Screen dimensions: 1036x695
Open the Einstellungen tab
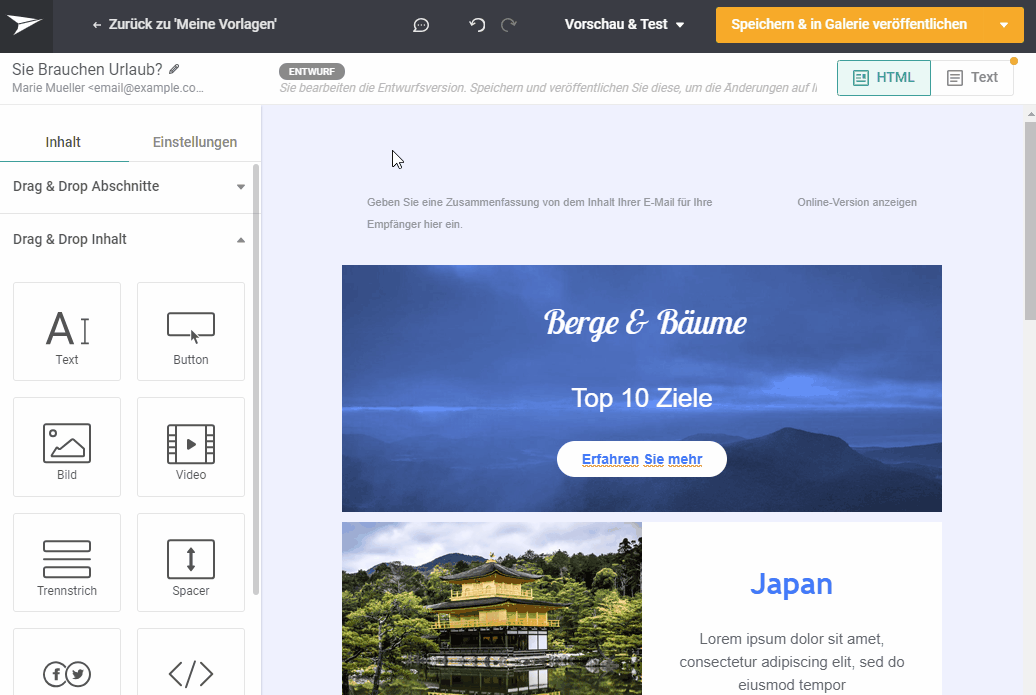(x=195, y=142)
